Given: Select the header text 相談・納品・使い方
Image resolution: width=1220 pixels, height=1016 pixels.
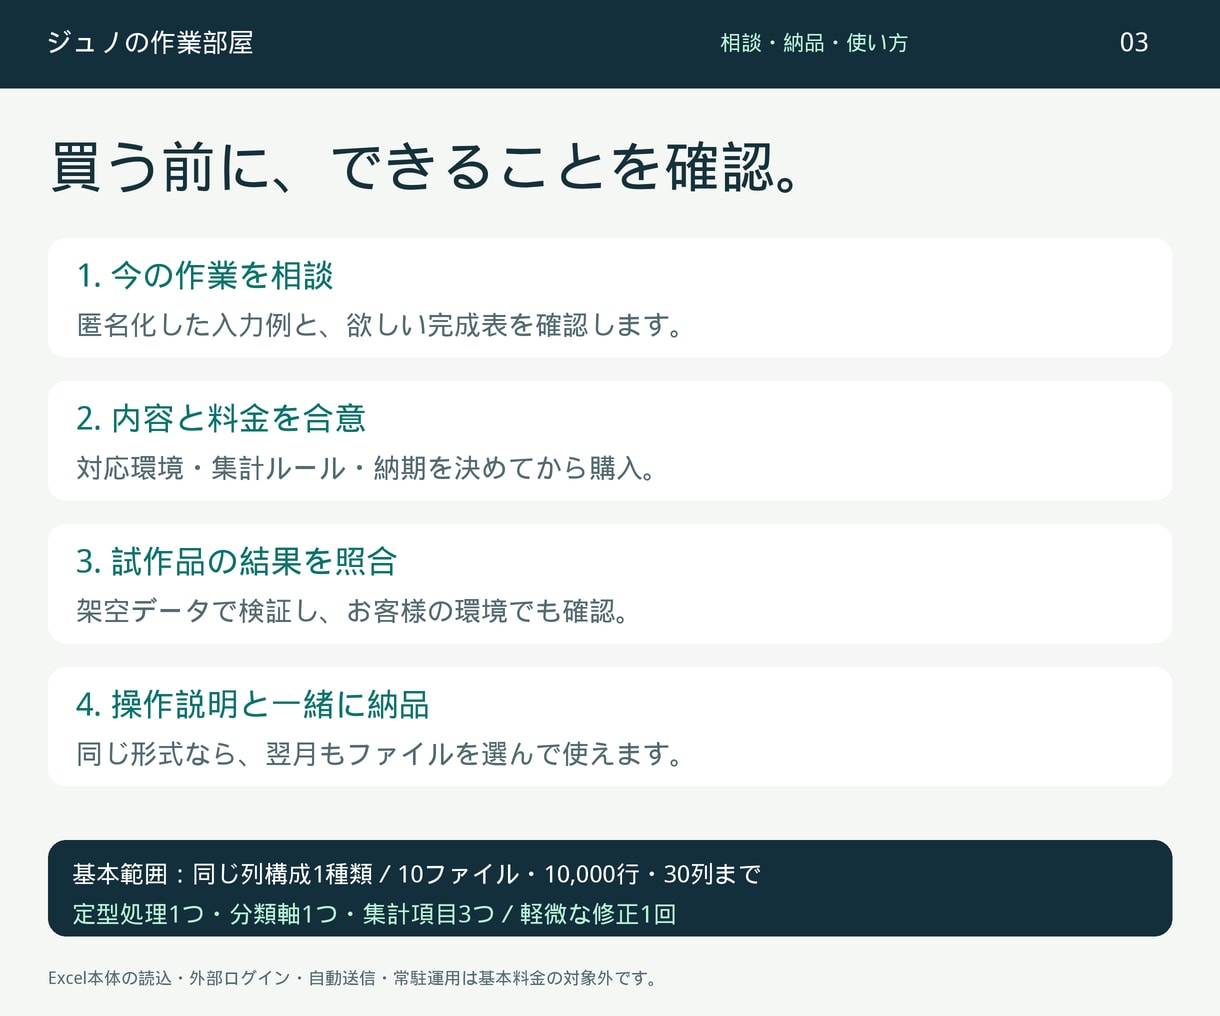Looking at the screenshot, I should (x=814, y=43).
